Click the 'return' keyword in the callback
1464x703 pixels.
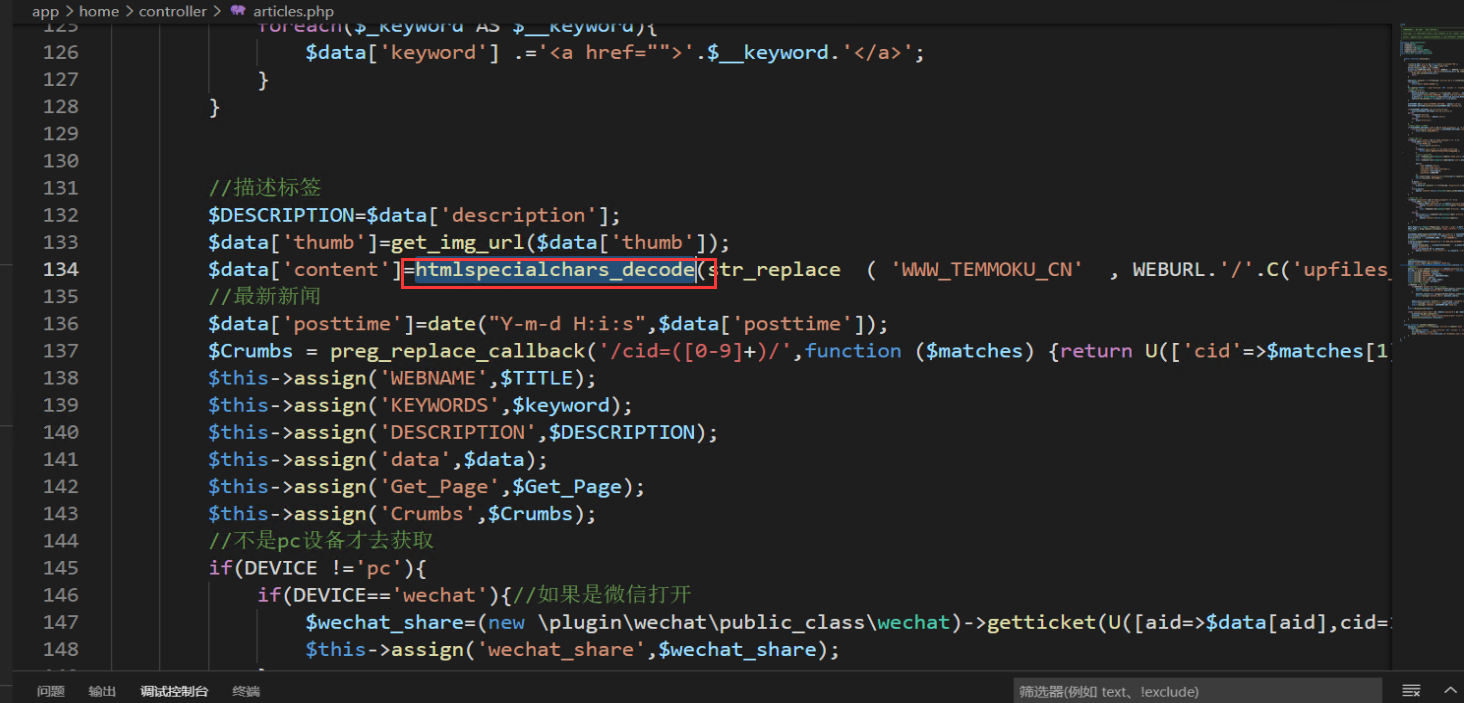(1096, 351)
